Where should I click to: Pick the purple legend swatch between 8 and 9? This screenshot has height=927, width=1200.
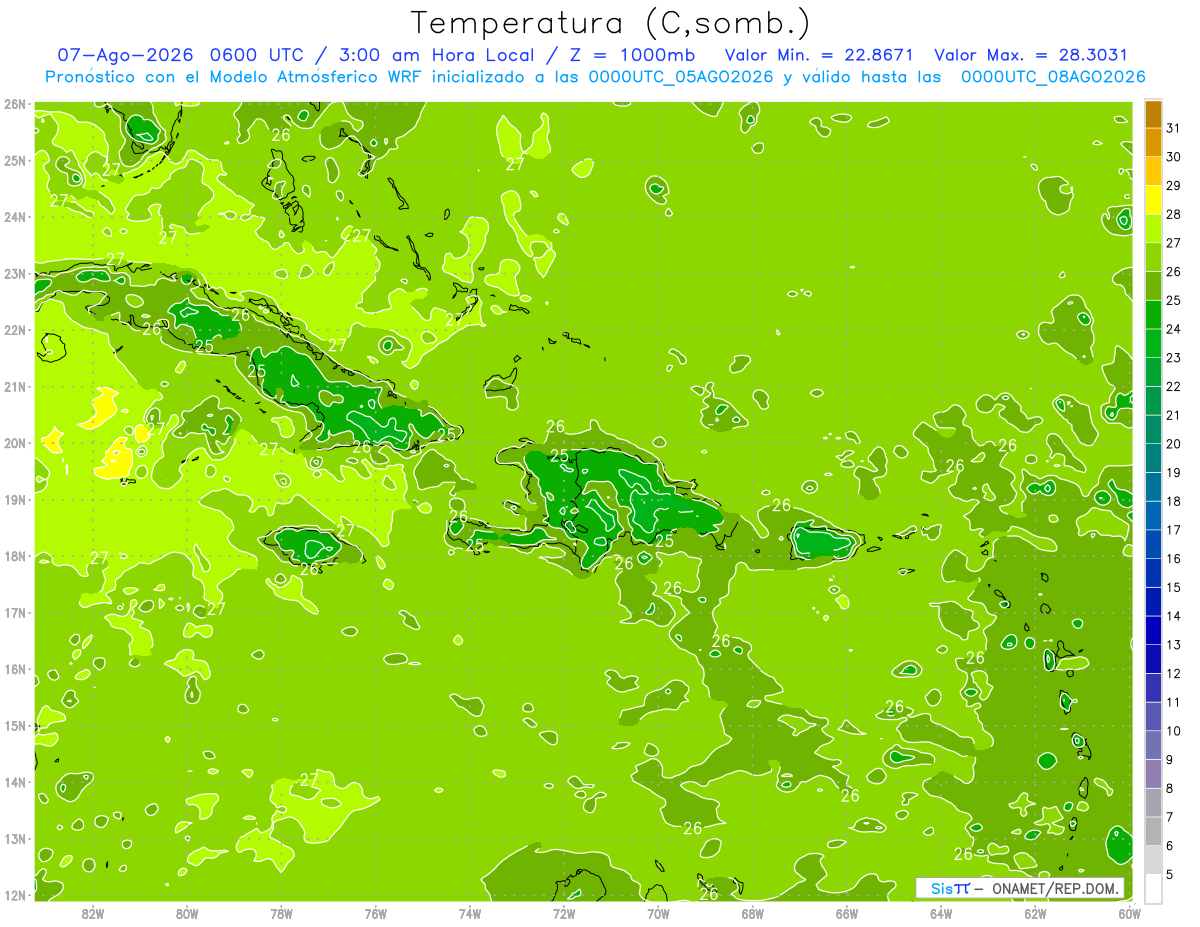(1154, 774)
